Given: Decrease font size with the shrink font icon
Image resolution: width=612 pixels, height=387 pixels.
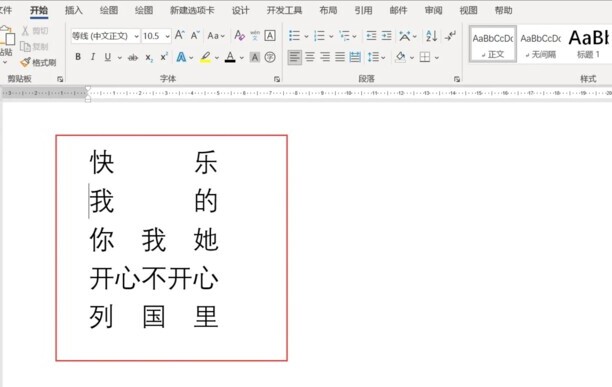Looking at the screenshot, I should [195, 36].
